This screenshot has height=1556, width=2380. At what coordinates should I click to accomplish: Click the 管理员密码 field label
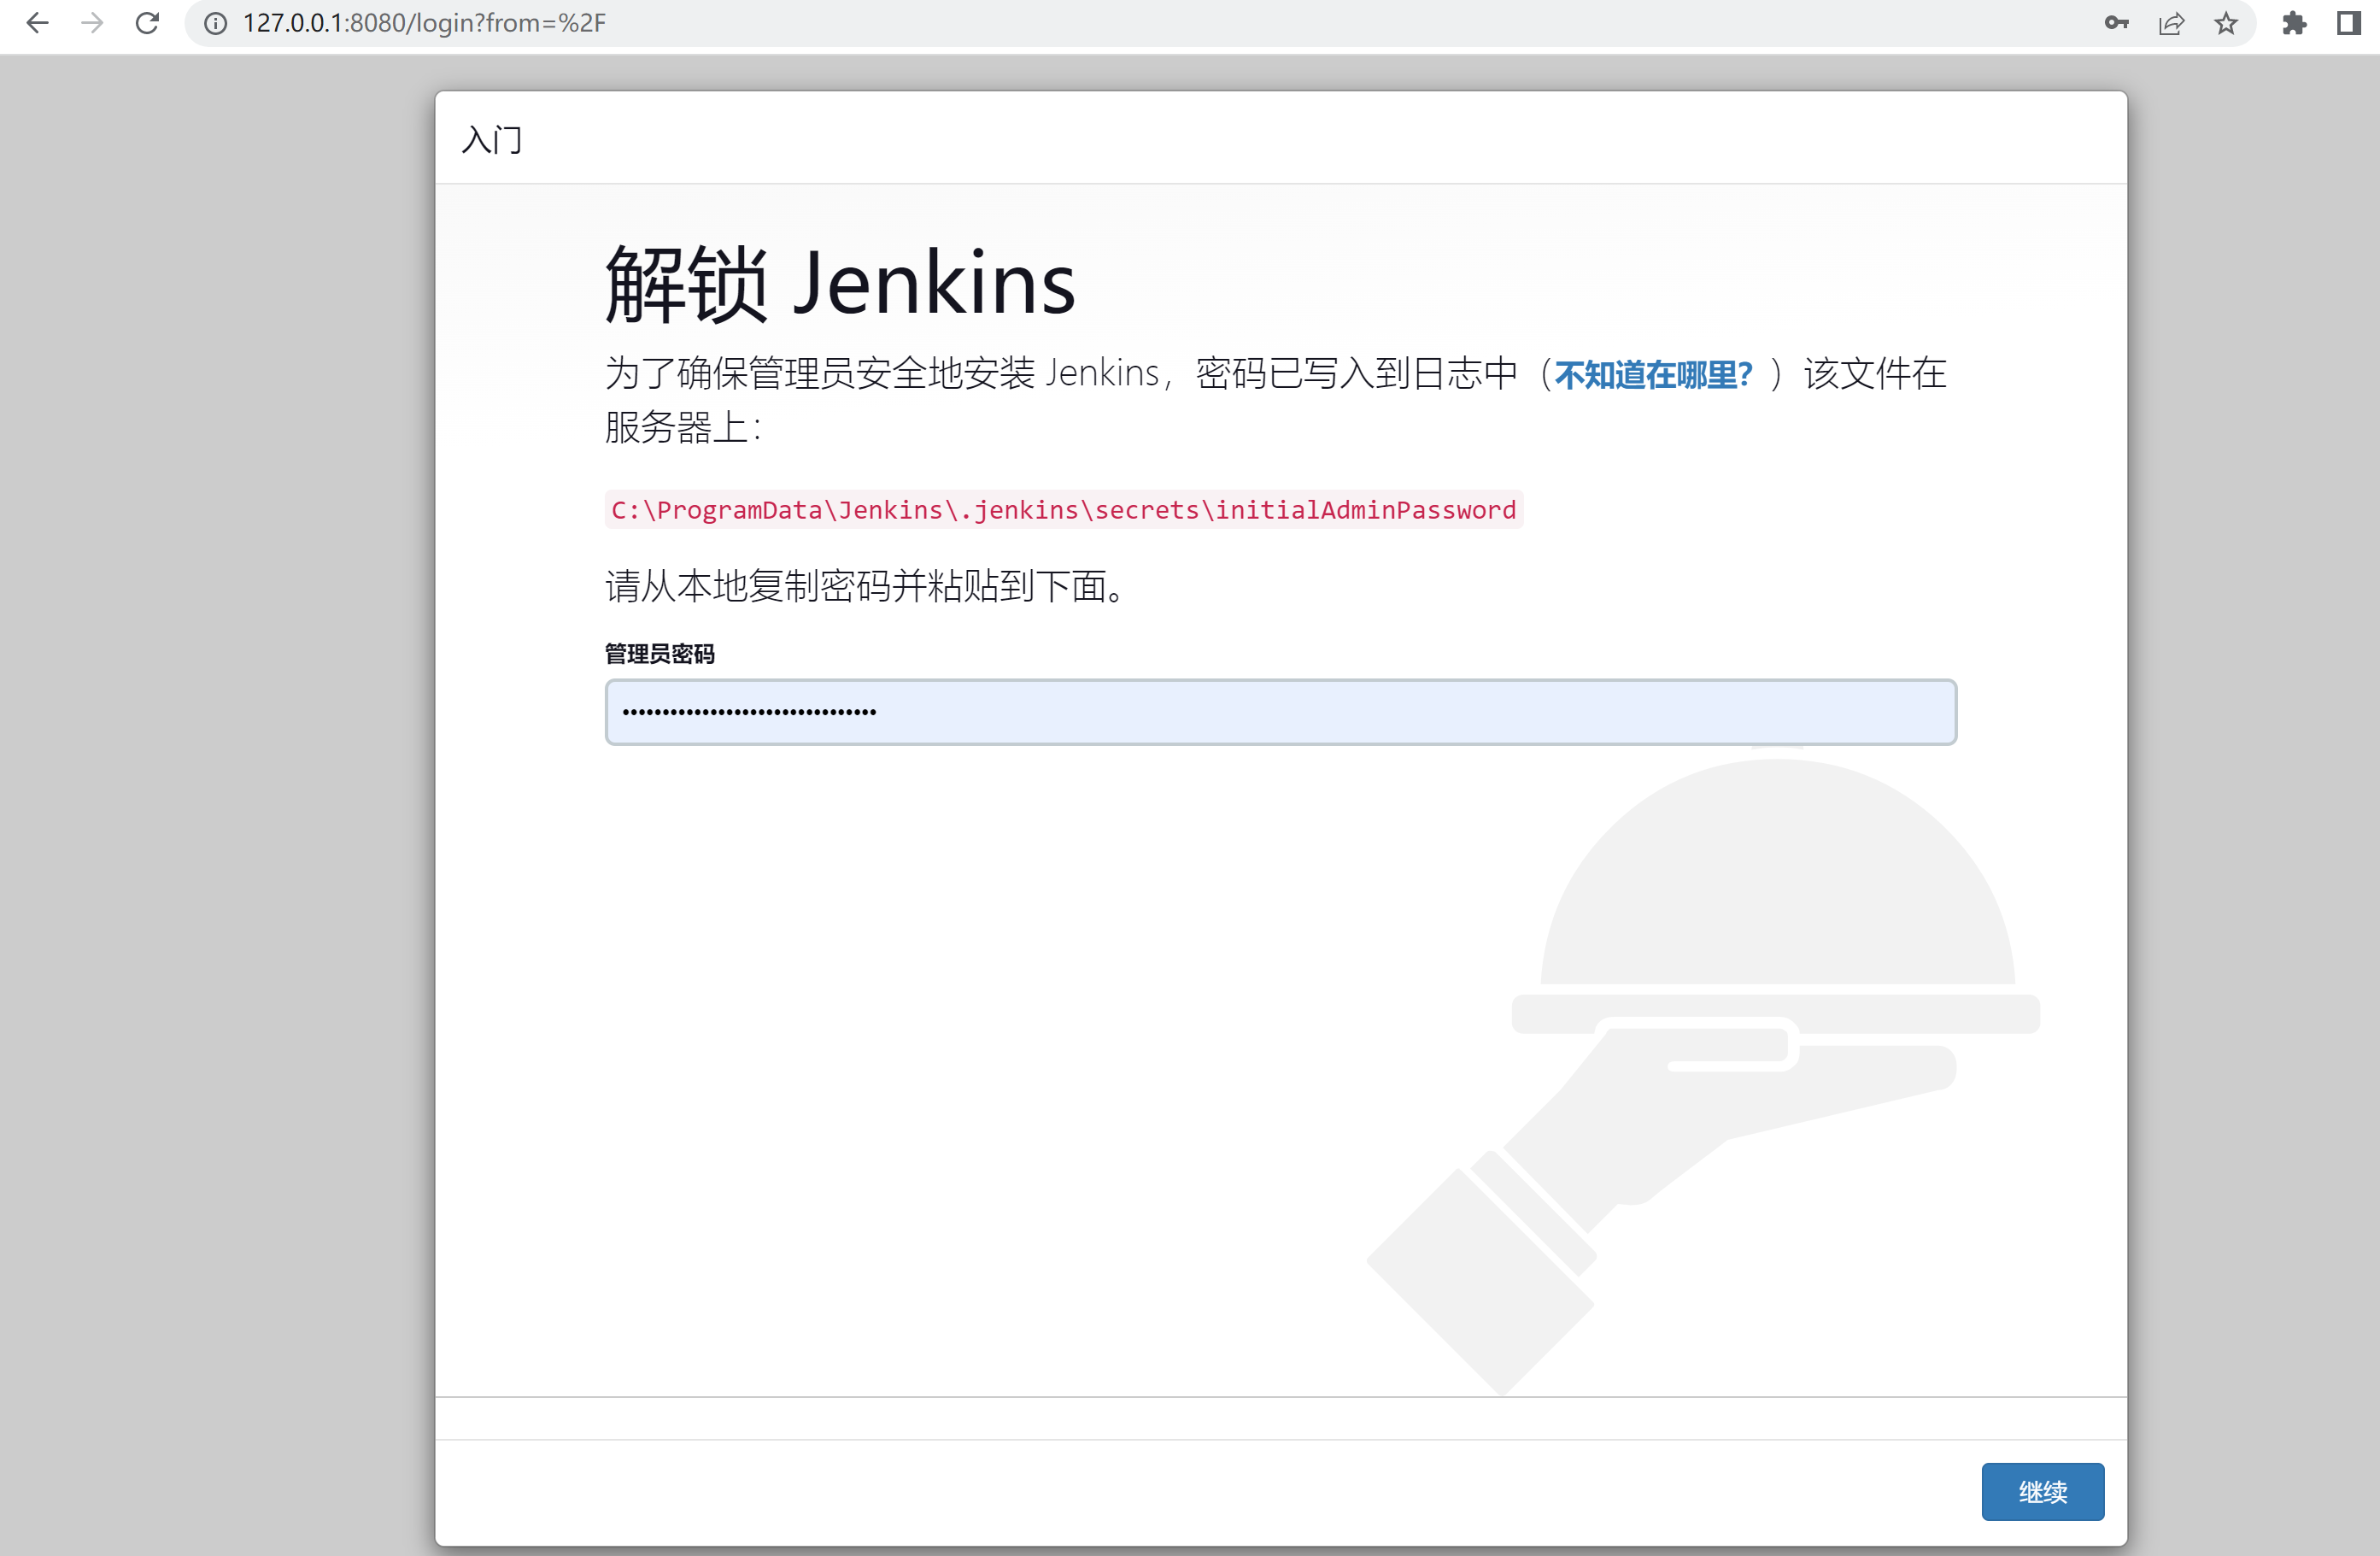click(x=659, y=654)
